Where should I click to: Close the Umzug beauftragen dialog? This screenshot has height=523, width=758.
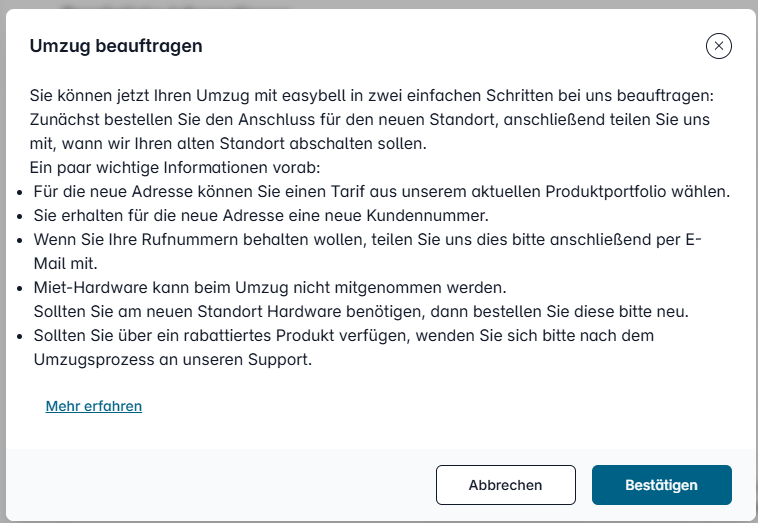tap(719, 46)
